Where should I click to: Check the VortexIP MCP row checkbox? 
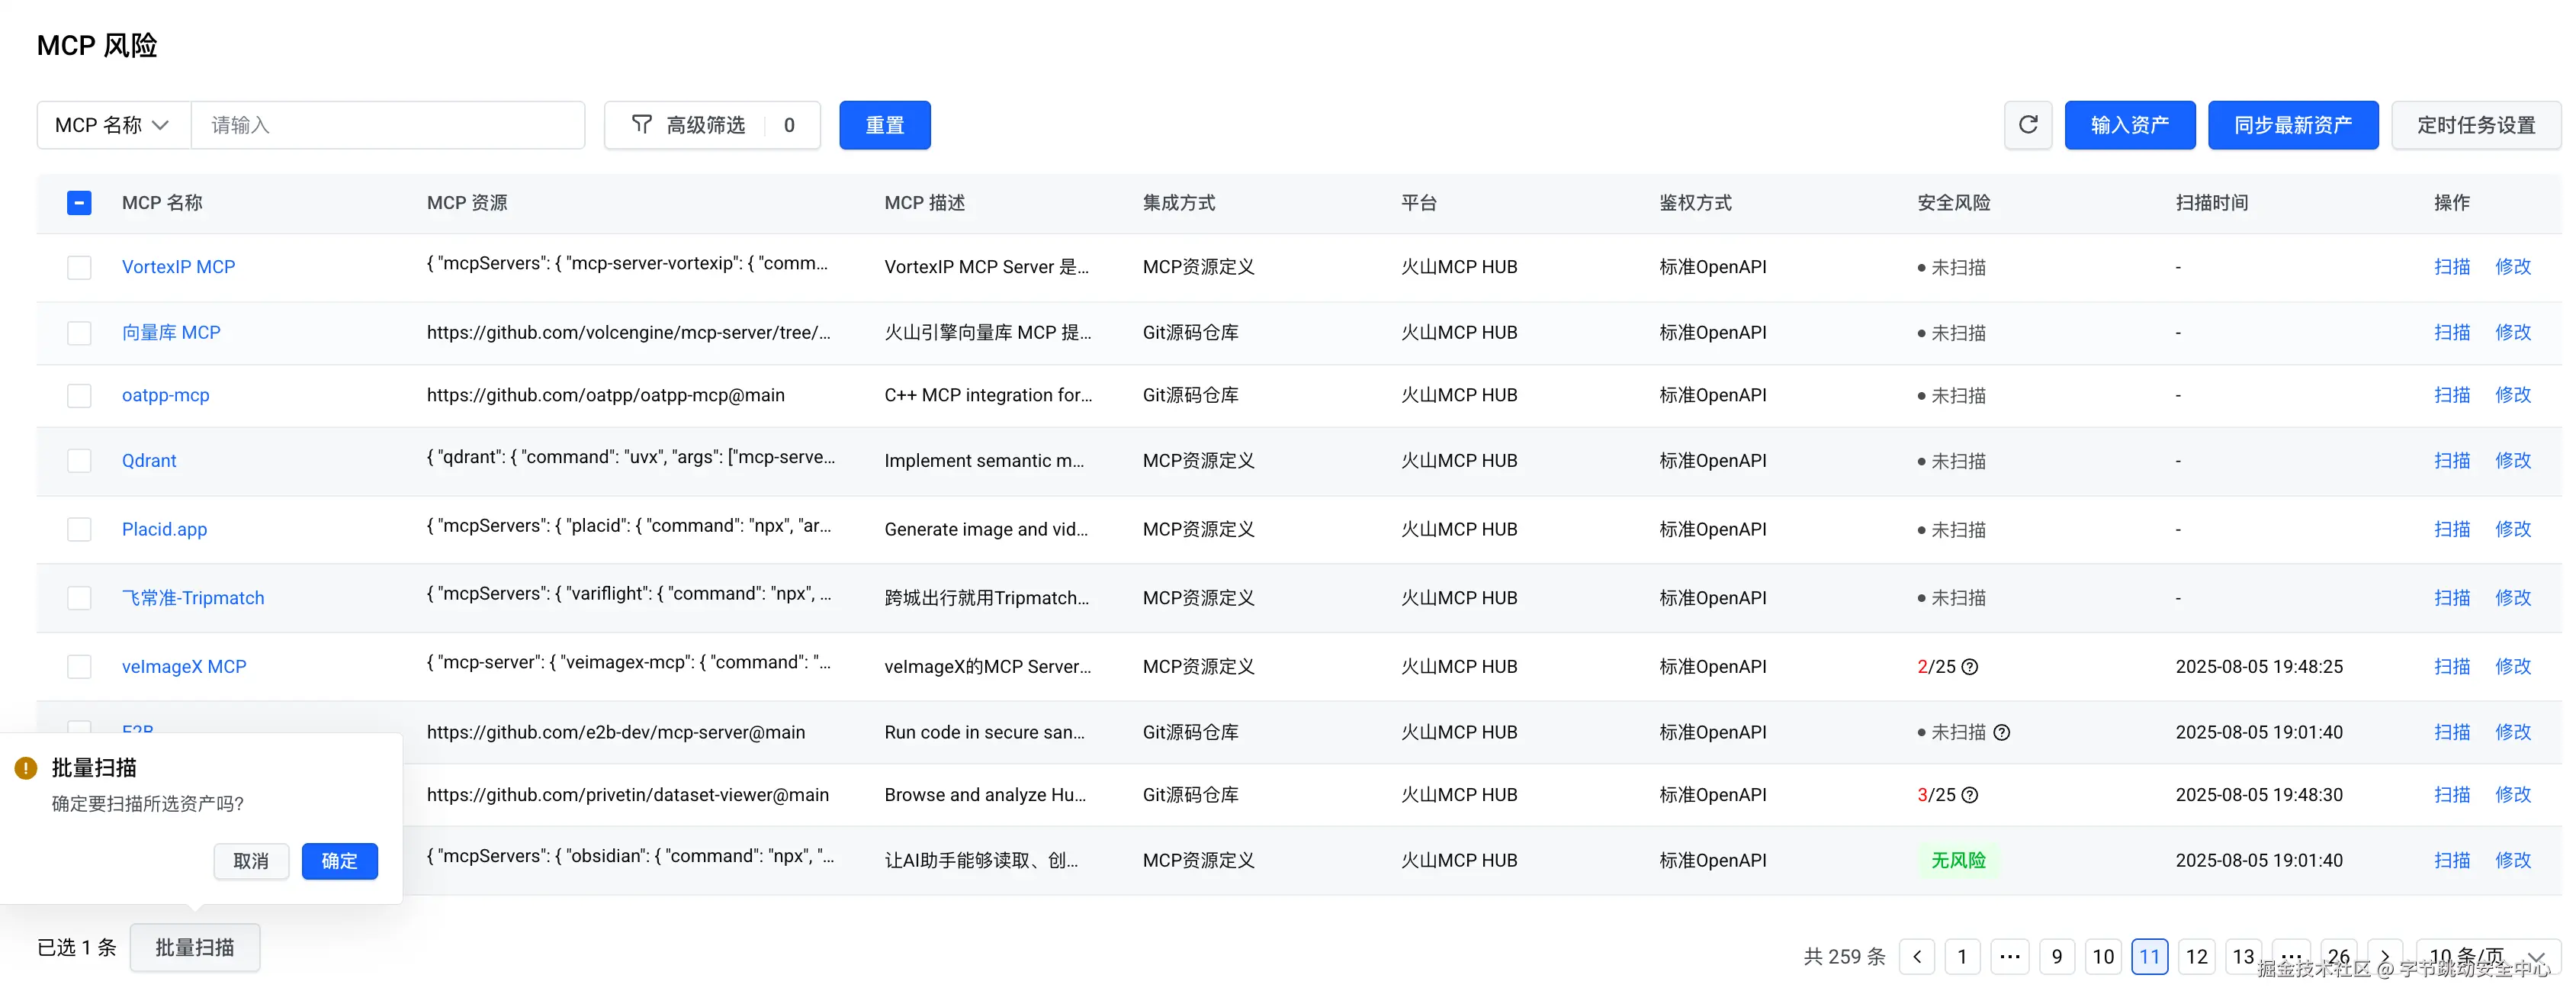[x=79, y=267]
